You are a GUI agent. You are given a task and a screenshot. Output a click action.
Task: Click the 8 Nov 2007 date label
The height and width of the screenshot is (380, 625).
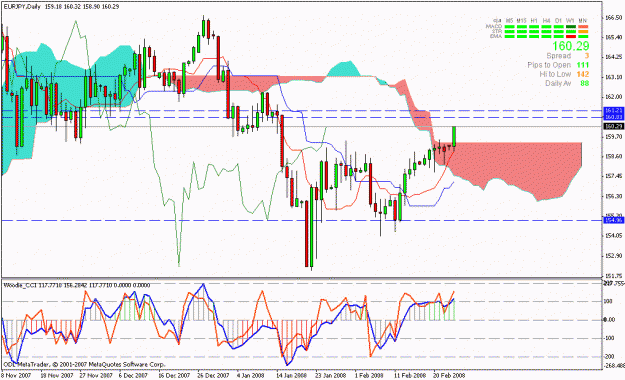[16, 376]
